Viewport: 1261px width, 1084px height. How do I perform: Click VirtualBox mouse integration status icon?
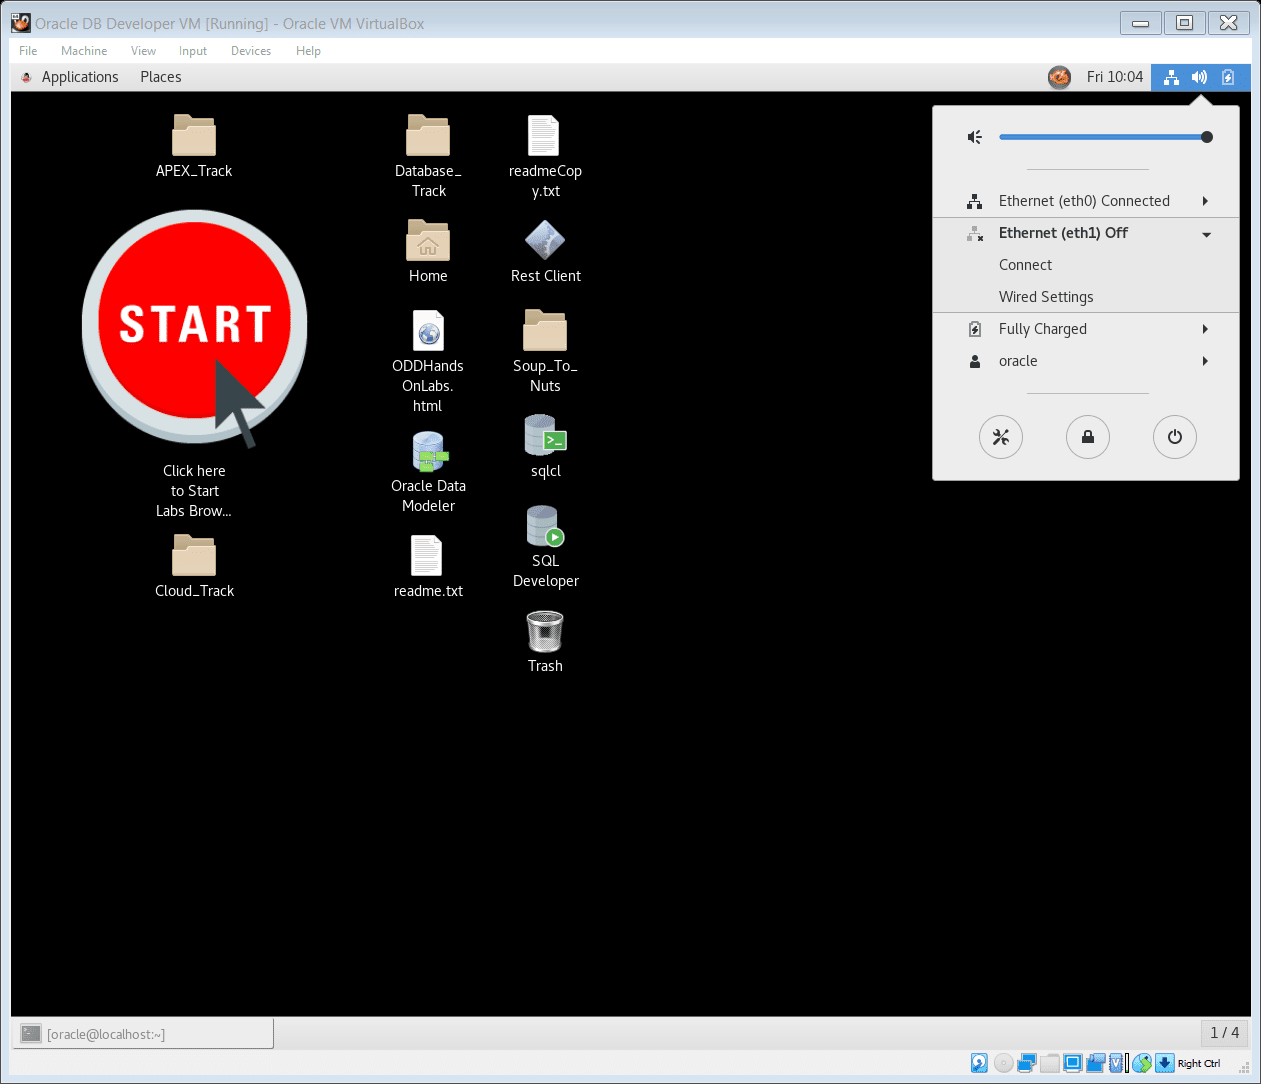point(1142,1063)
